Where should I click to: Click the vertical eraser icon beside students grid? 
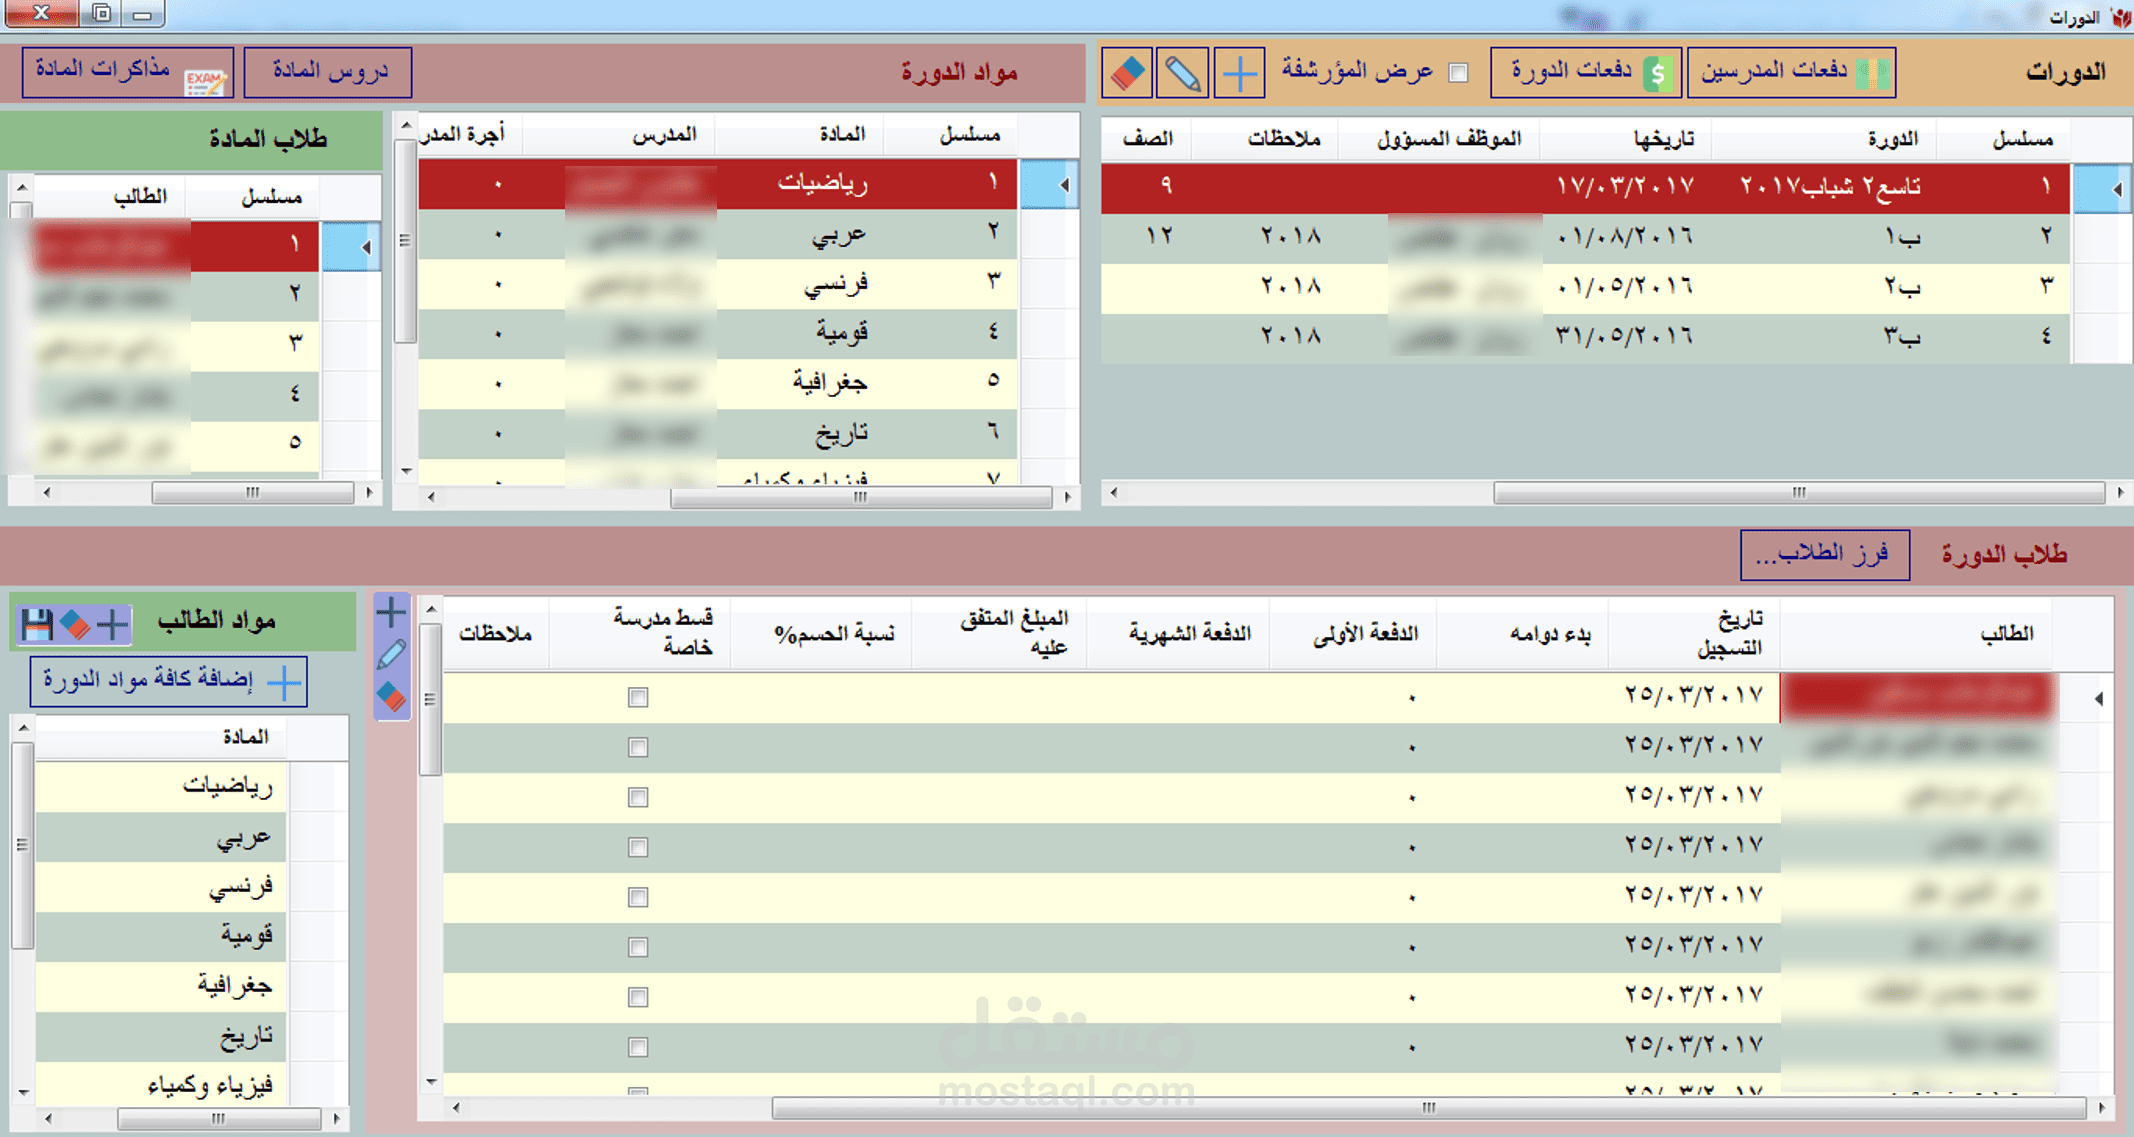pos(391,697)
